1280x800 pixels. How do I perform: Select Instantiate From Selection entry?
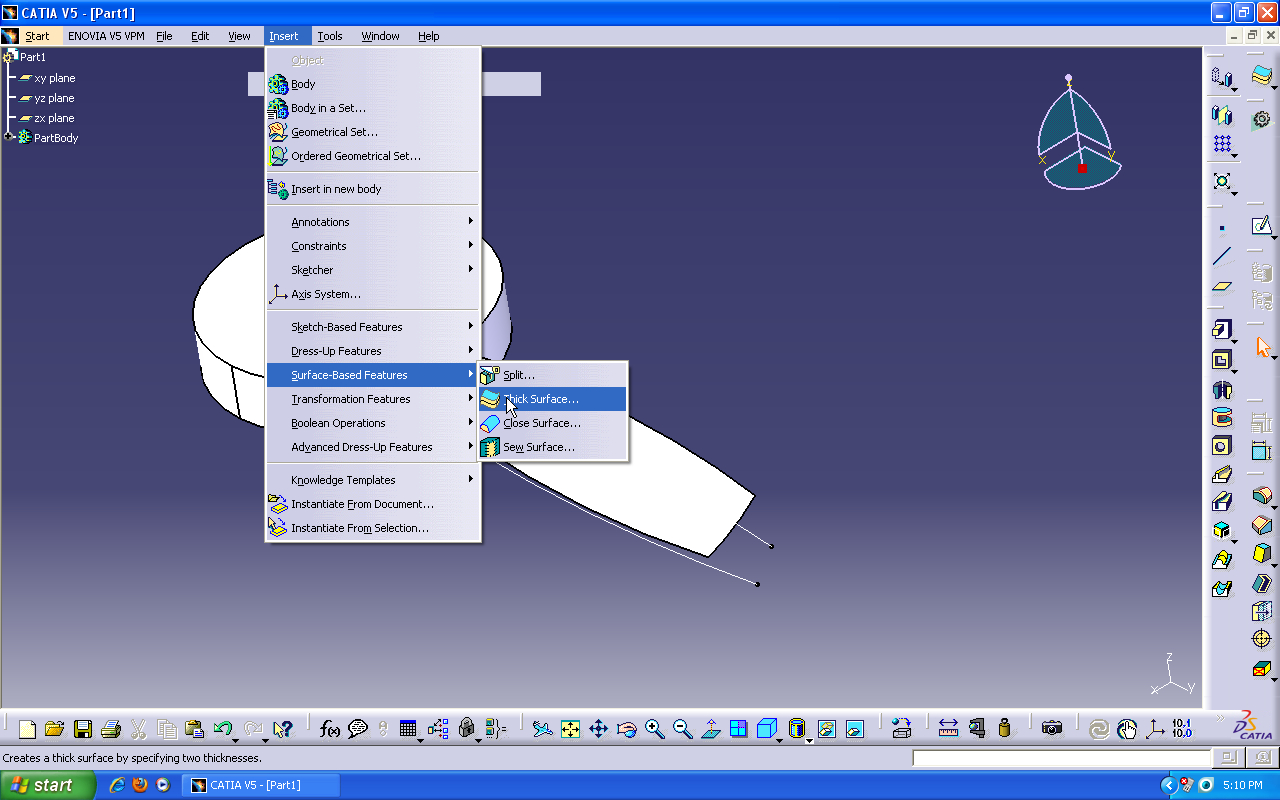(372, 528)
